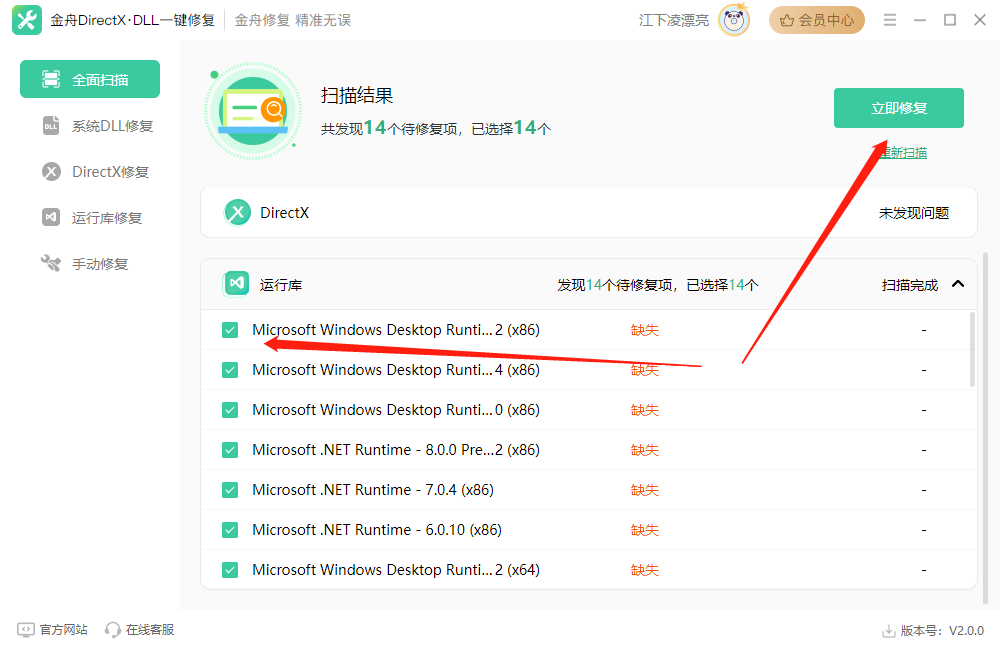Click the 扫描完成 chevron arrow
The width and height of the screenshot is (1000, 650).
click(957, 284)
